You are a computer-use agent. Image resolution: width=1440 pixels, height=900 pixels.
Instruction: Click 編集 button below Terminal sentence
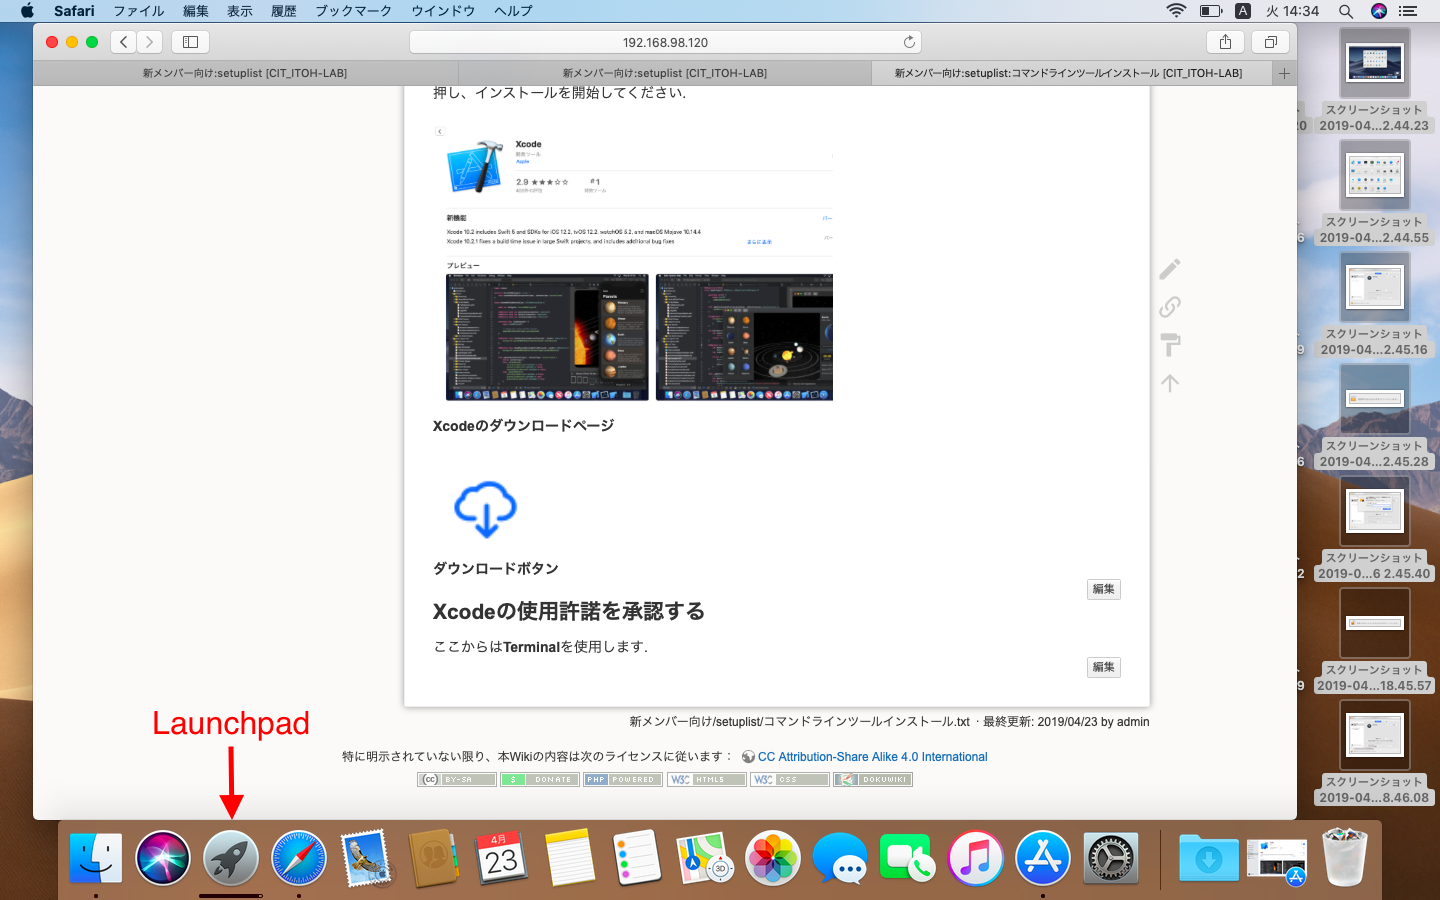click(1104, 667)
